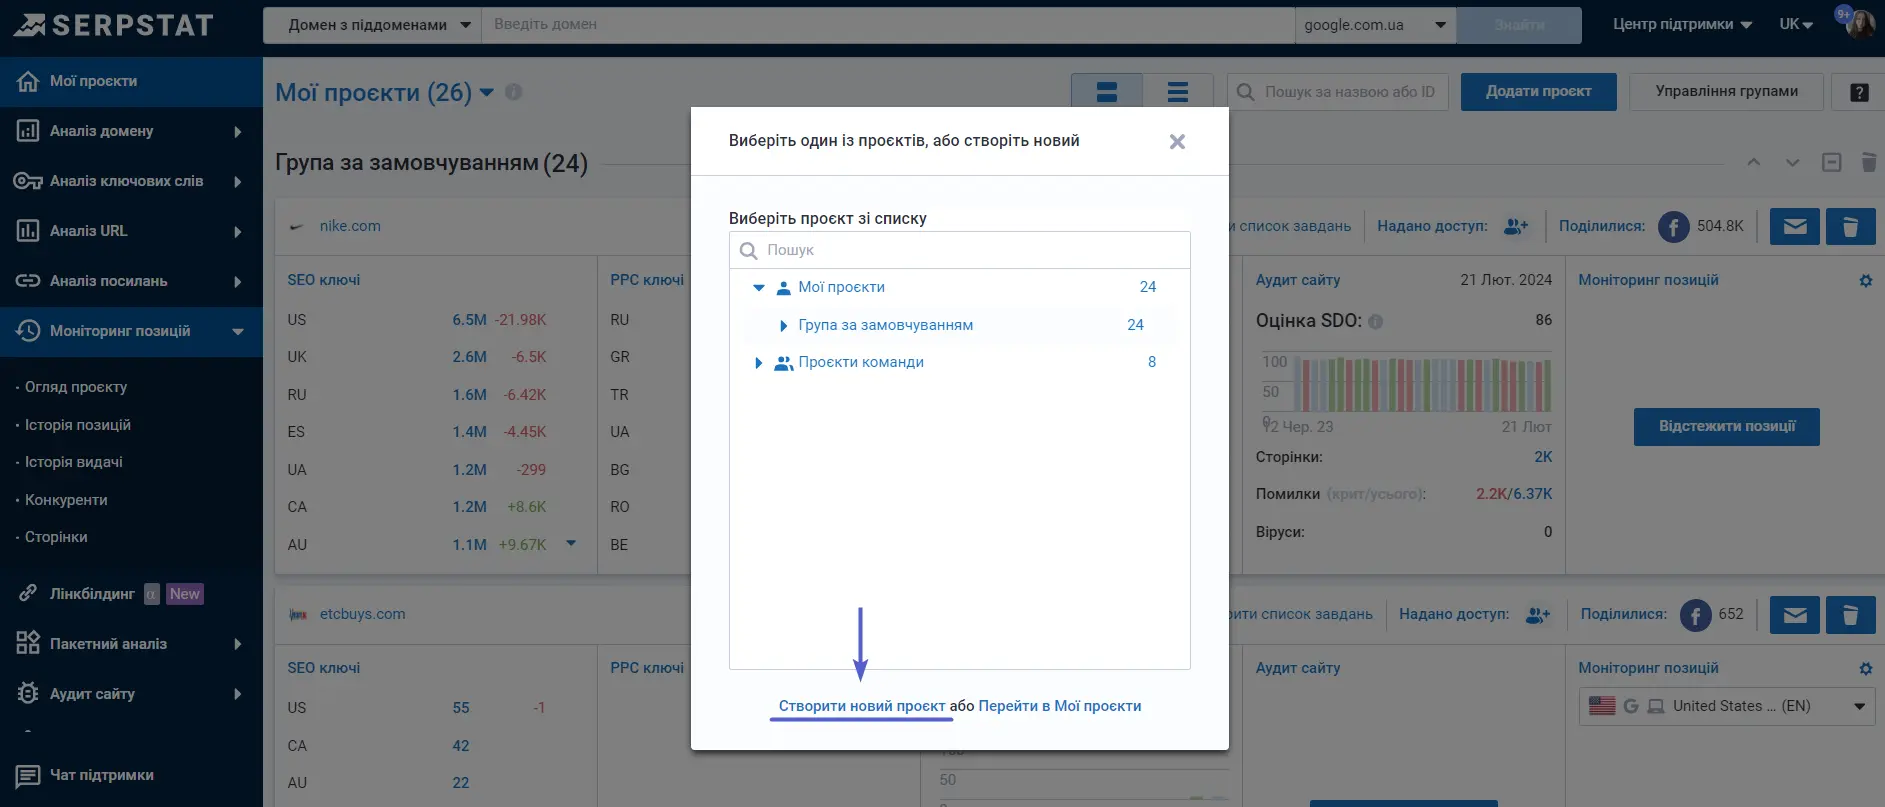The image size is (1885, 807).
Task: Expand Аналіз домену sidebar menu
Action: pos(131,131)
